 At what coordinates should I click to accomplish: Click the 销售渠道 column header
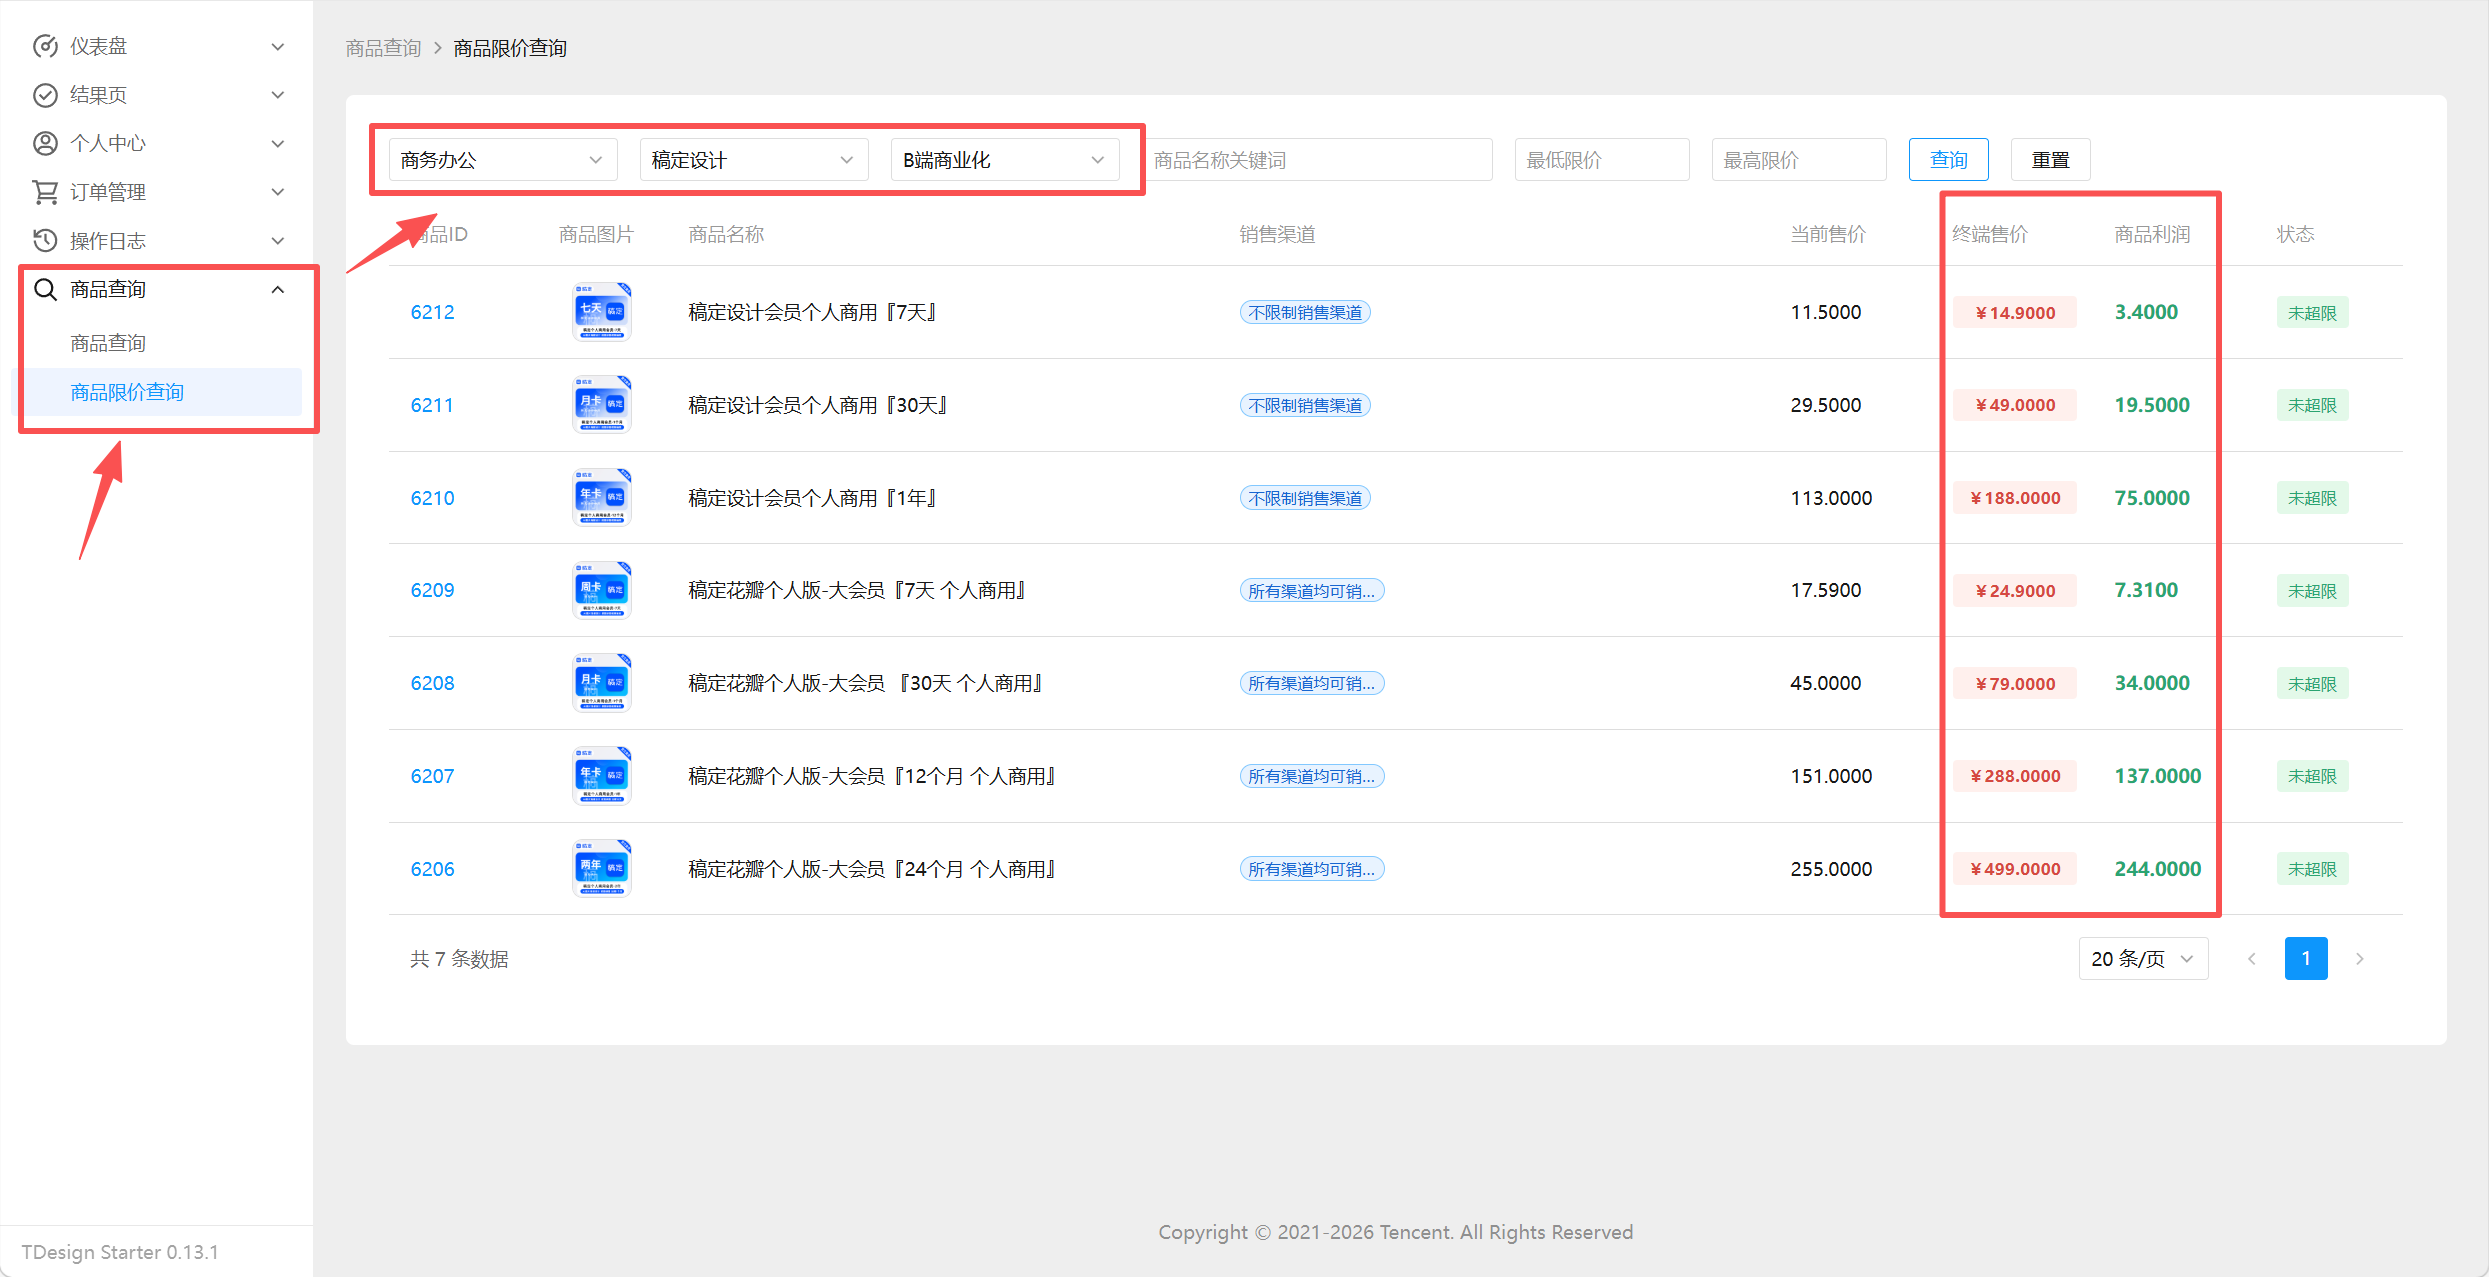[1277, 234]
